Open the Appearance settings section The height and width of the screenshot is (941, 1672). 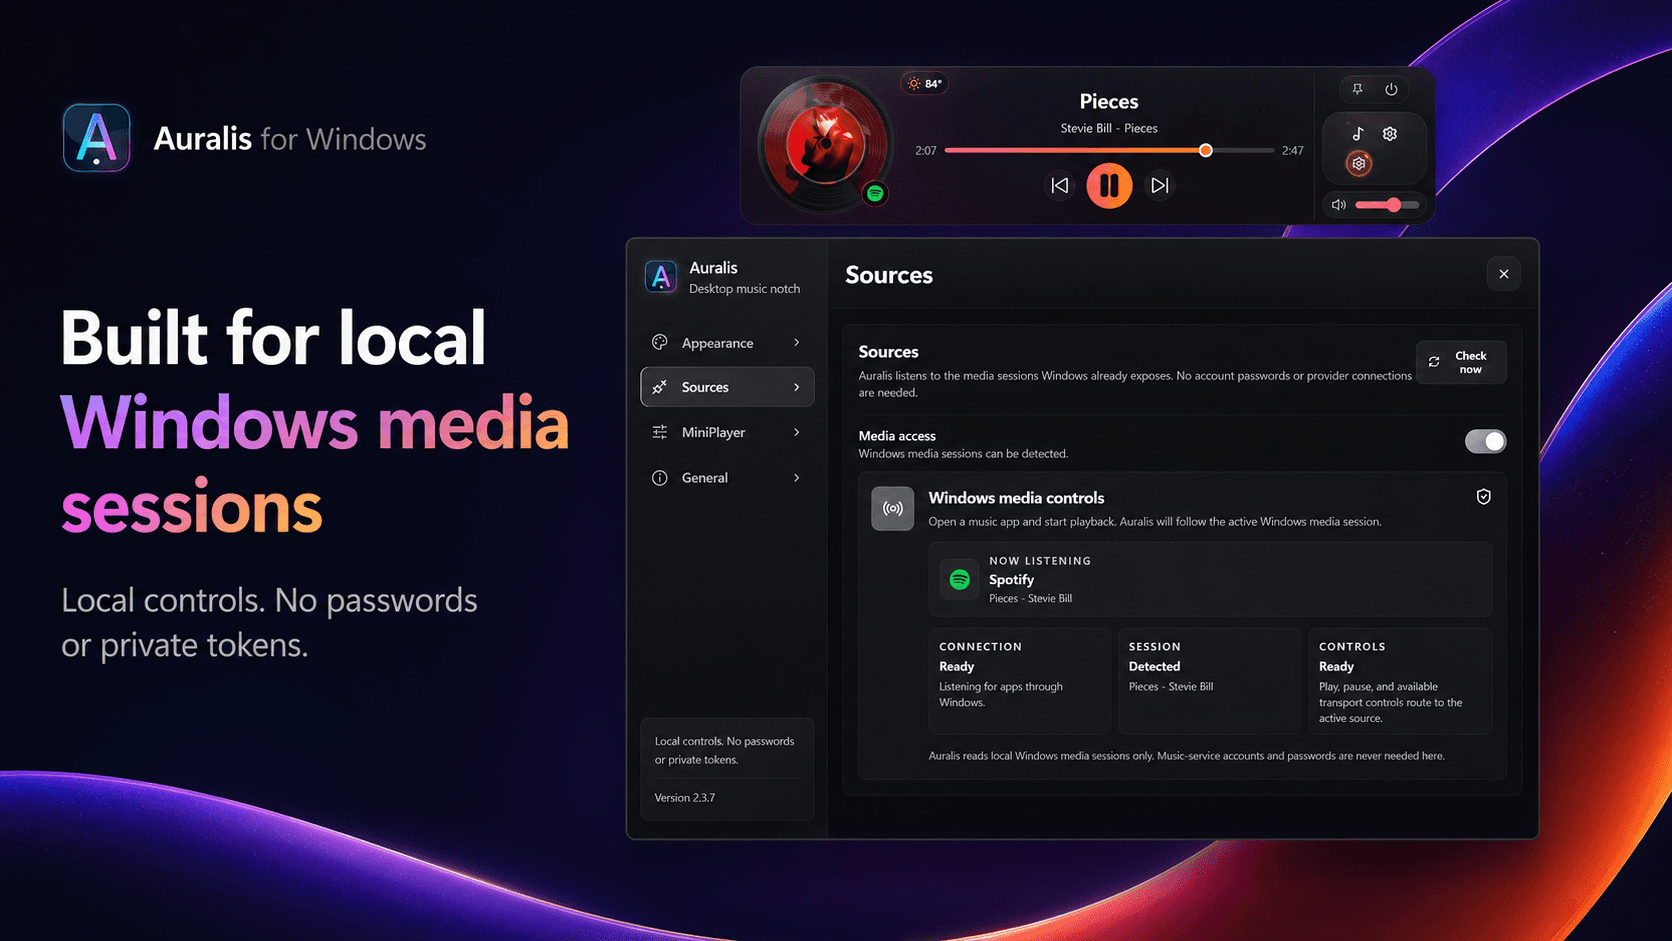[x=727, y=342]
